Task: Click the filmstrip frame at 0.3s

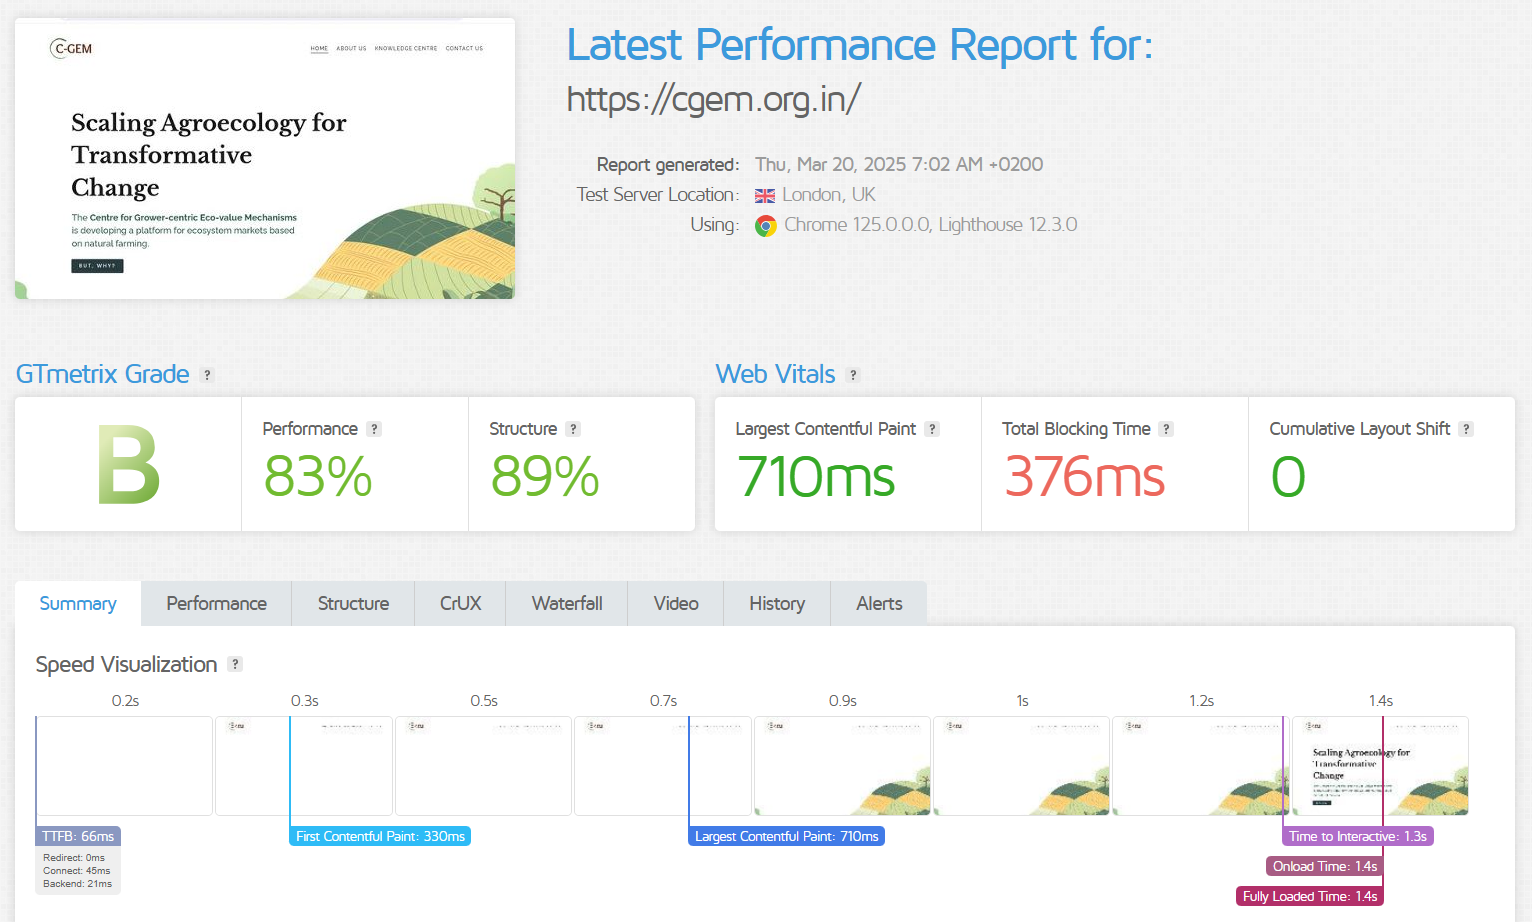Action: point(304,766)
